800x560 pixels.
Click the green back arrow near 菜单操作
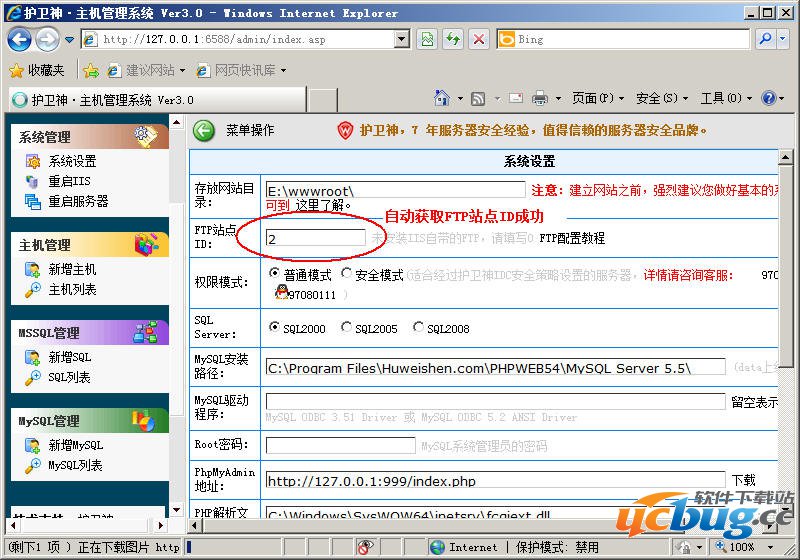click(x=204, y=131)
